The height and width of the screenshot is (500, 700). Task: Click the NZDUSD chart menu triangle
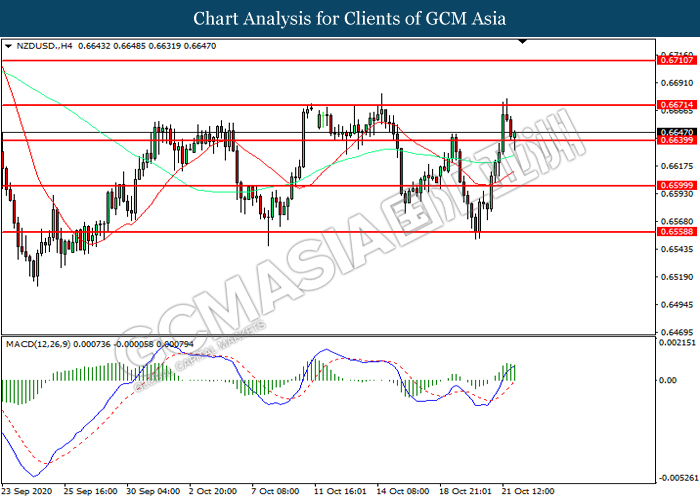(x=8, y=46)
